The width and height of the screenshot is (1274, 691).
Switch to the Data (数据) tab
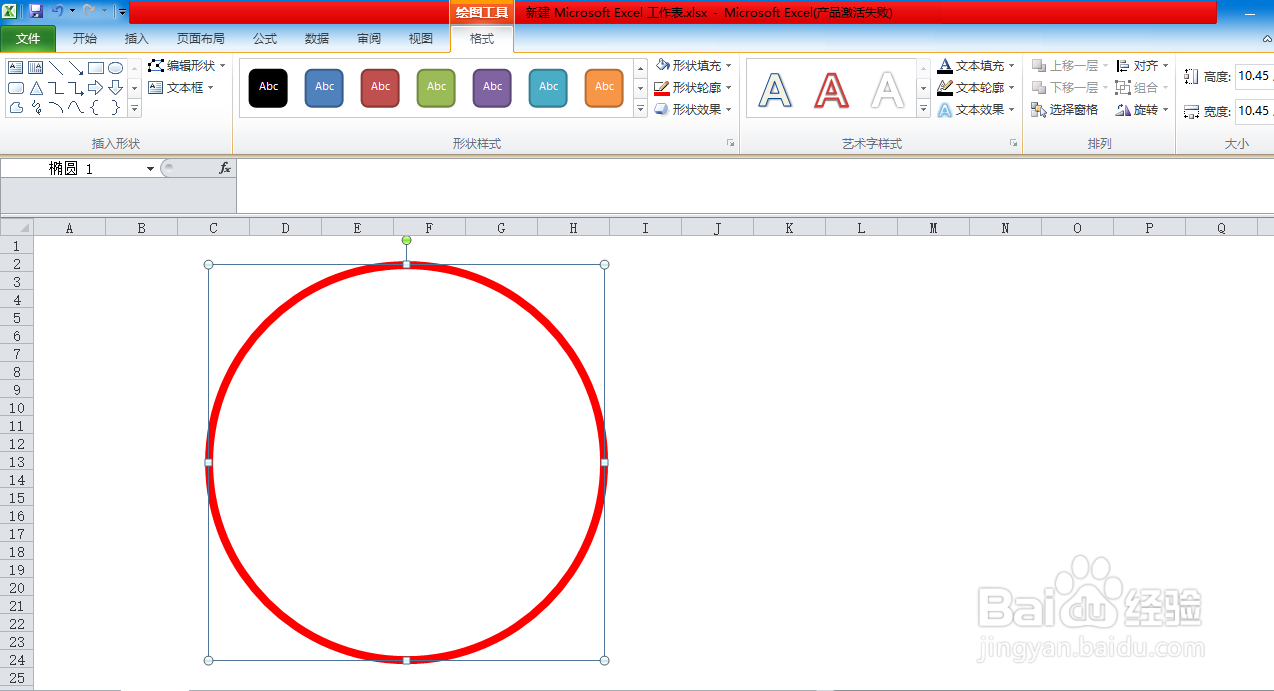[317, 39]
